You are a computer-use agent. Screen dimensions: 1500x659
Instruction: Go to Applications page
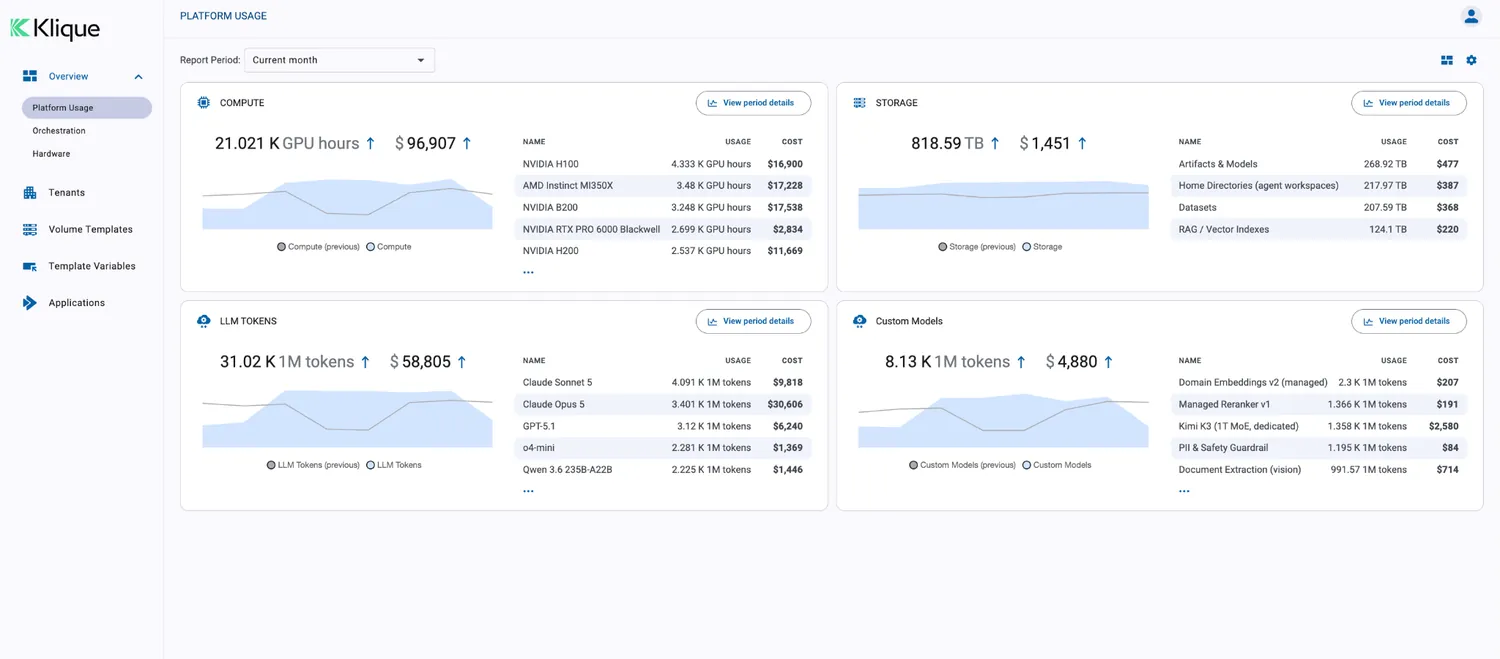[76, 303]
